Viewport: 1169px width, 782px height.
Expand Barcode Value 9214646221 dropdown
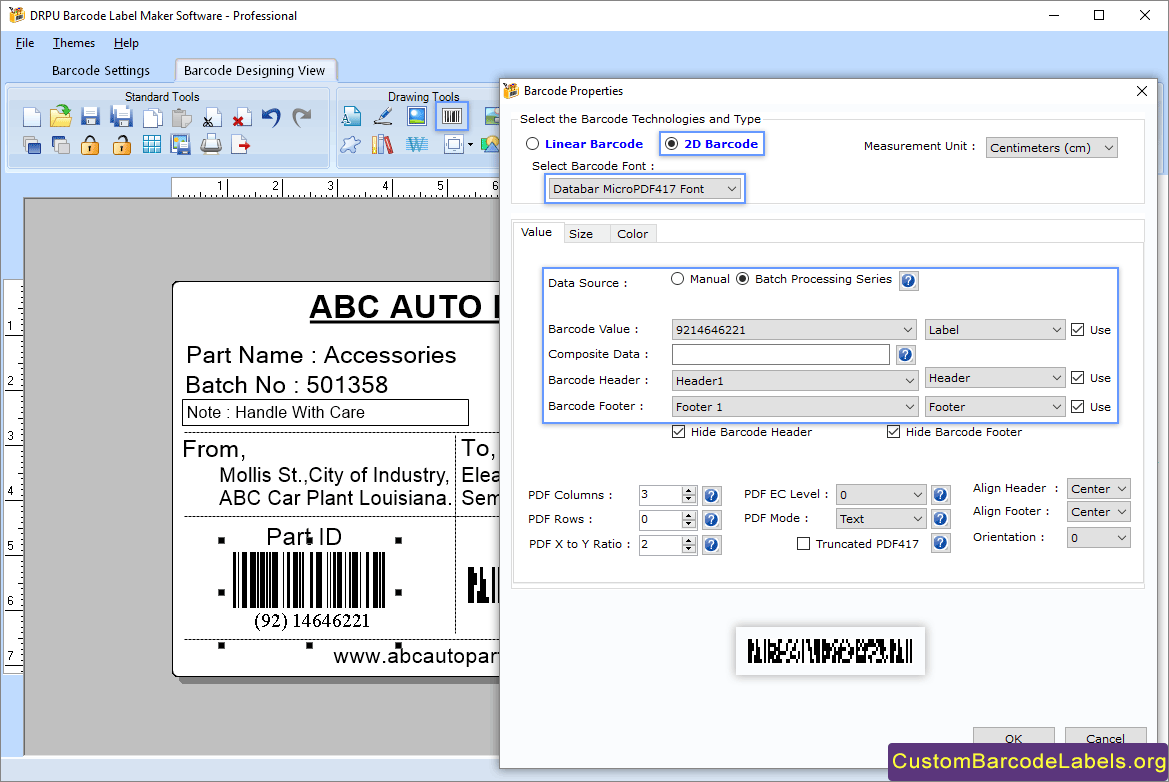click(794, 329)
